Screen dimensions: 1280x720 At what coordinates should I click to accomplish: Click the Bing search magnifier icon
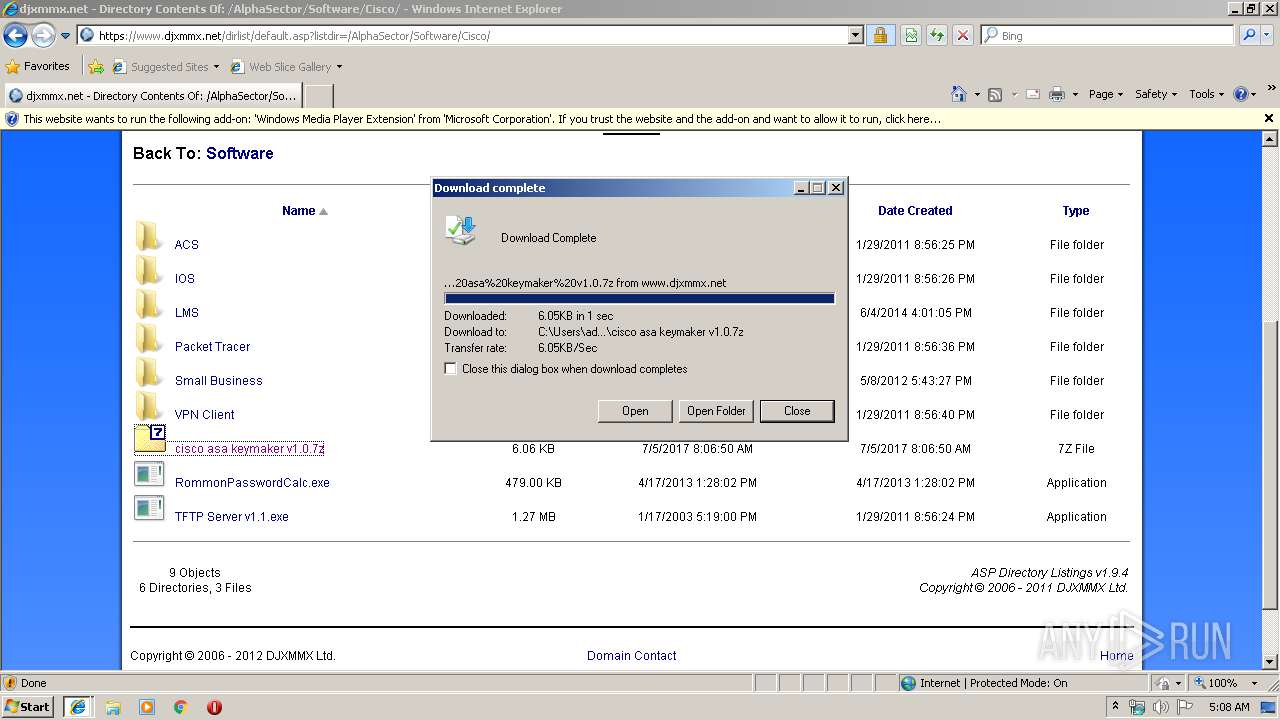tap(1249, 35)
